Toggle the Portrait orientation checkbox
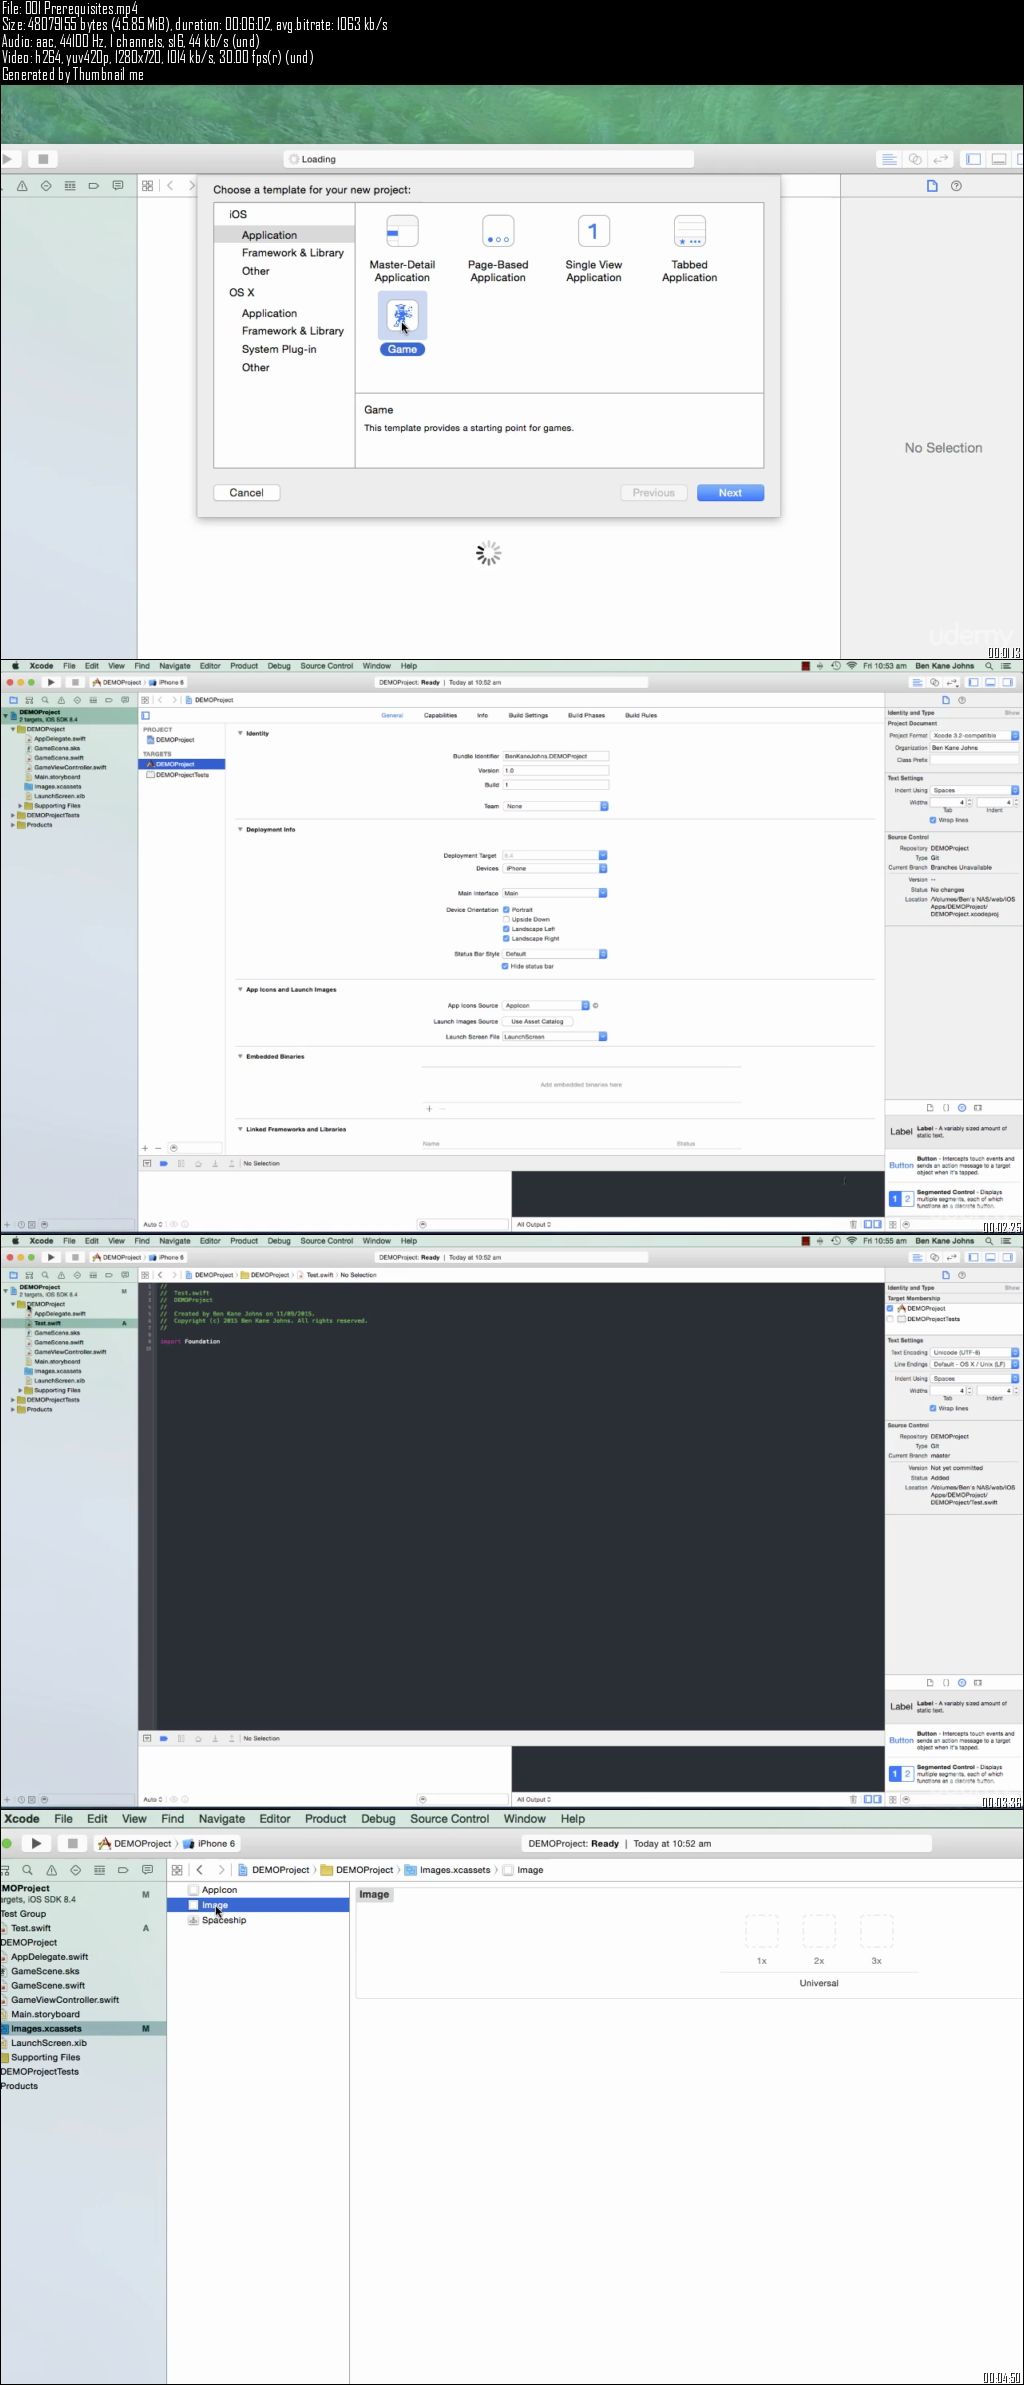 (506, 910)
